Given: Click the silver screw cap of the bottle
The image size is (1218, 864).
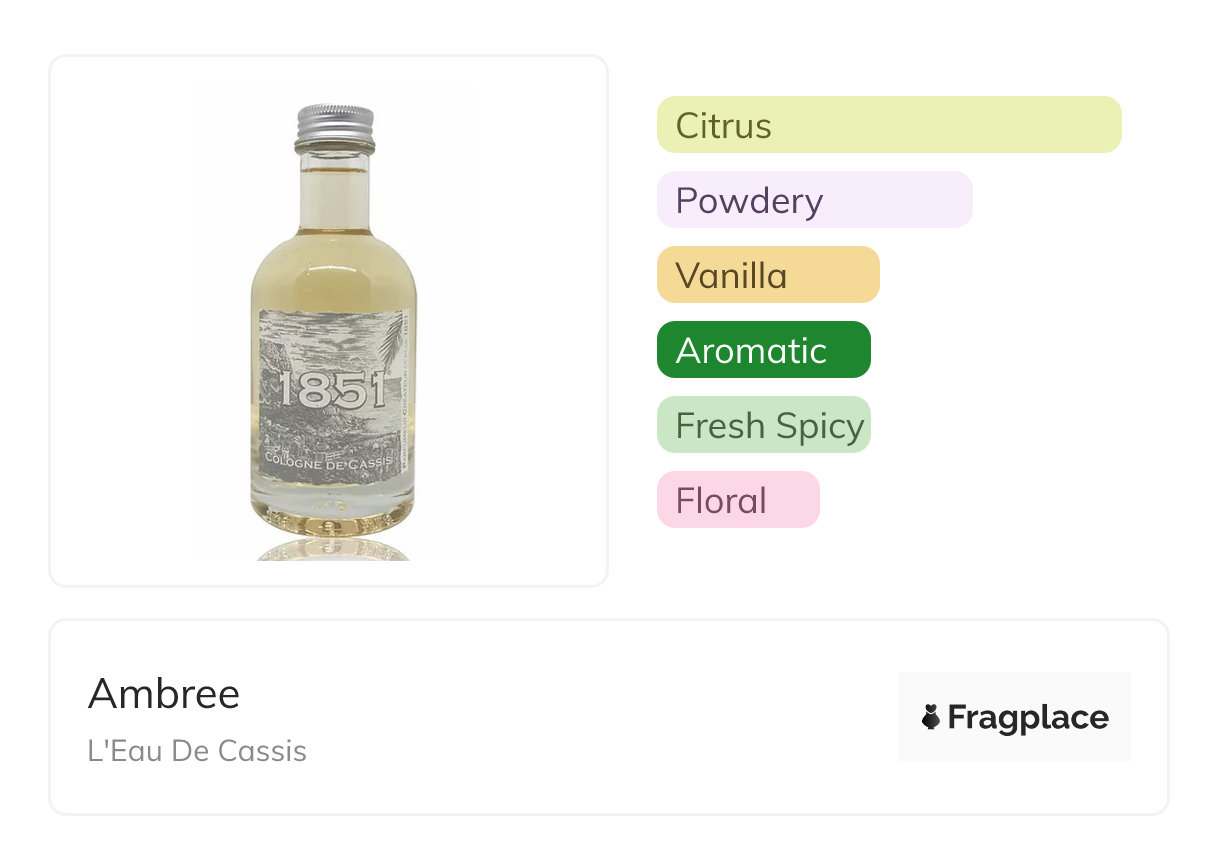Looking at the screenshot, I should click(335, 127).
